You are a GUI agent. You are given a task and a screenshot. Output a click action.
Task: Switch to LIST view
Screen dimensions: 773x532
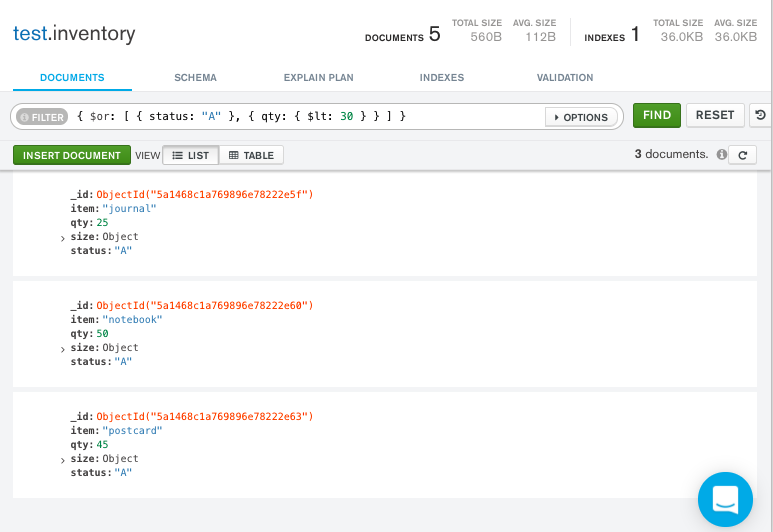pyautogui.click(x=190, y=155)
